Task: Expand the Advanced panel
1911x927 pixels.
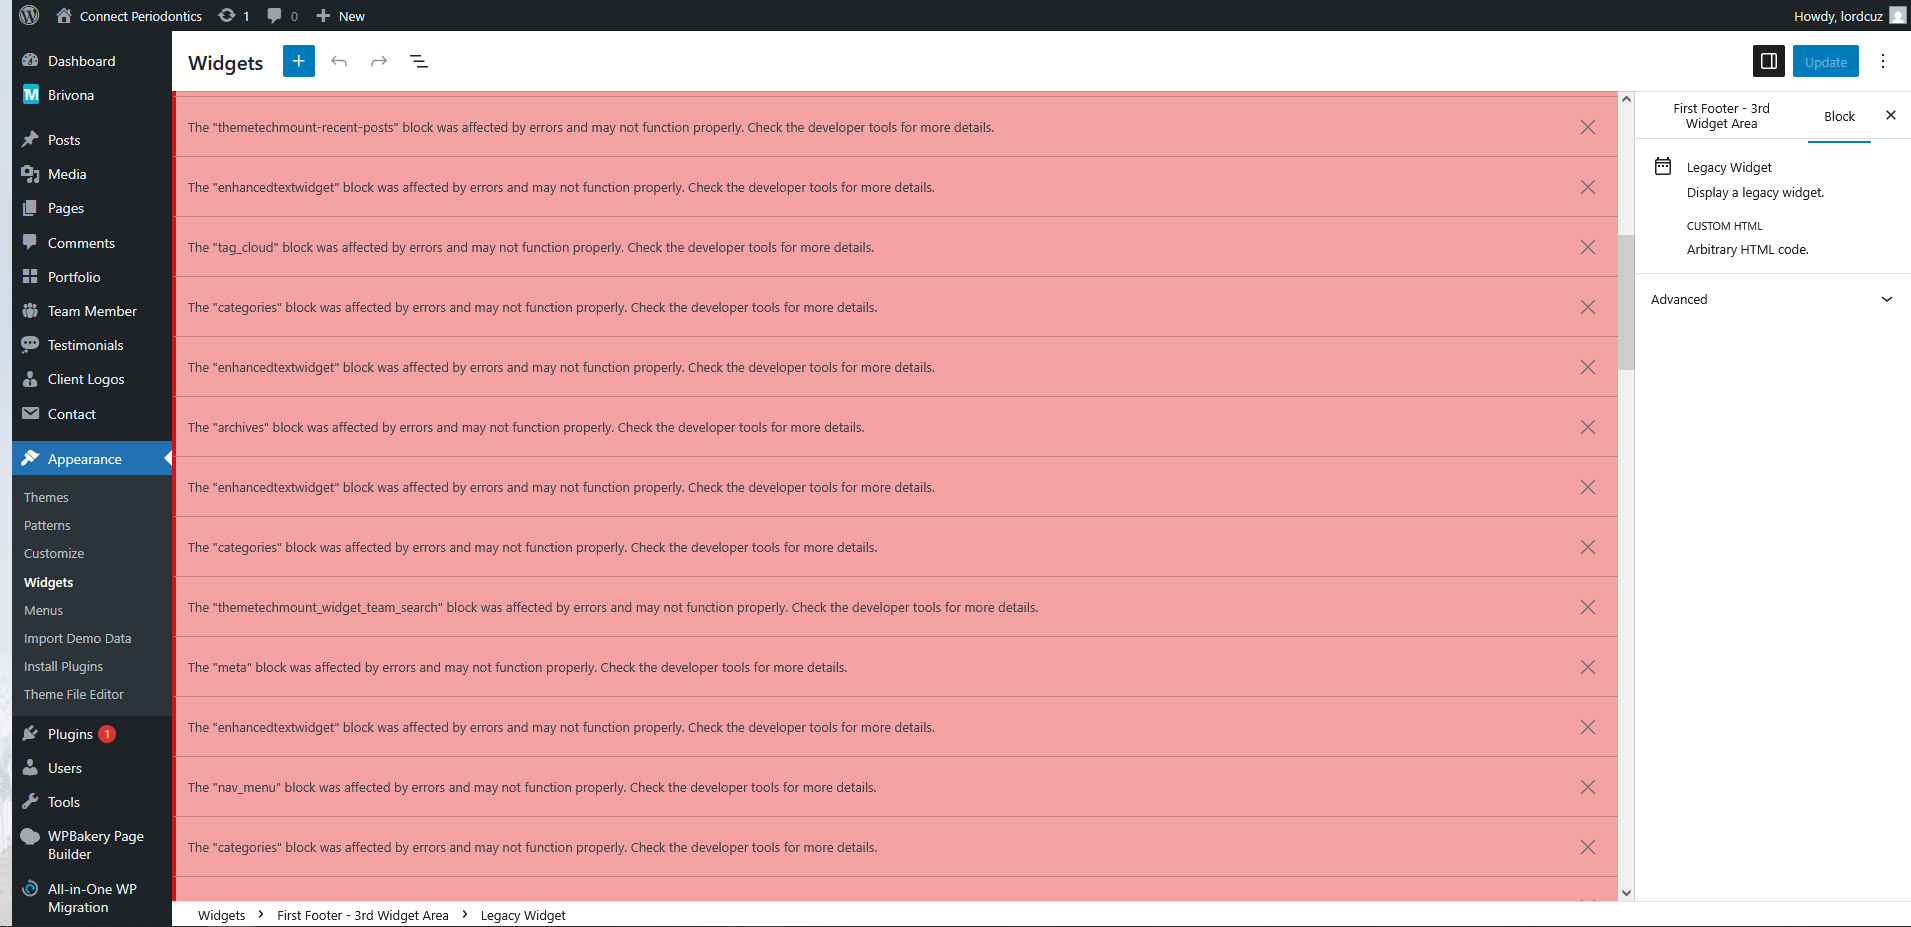Action: click(x=1772, y=299)
